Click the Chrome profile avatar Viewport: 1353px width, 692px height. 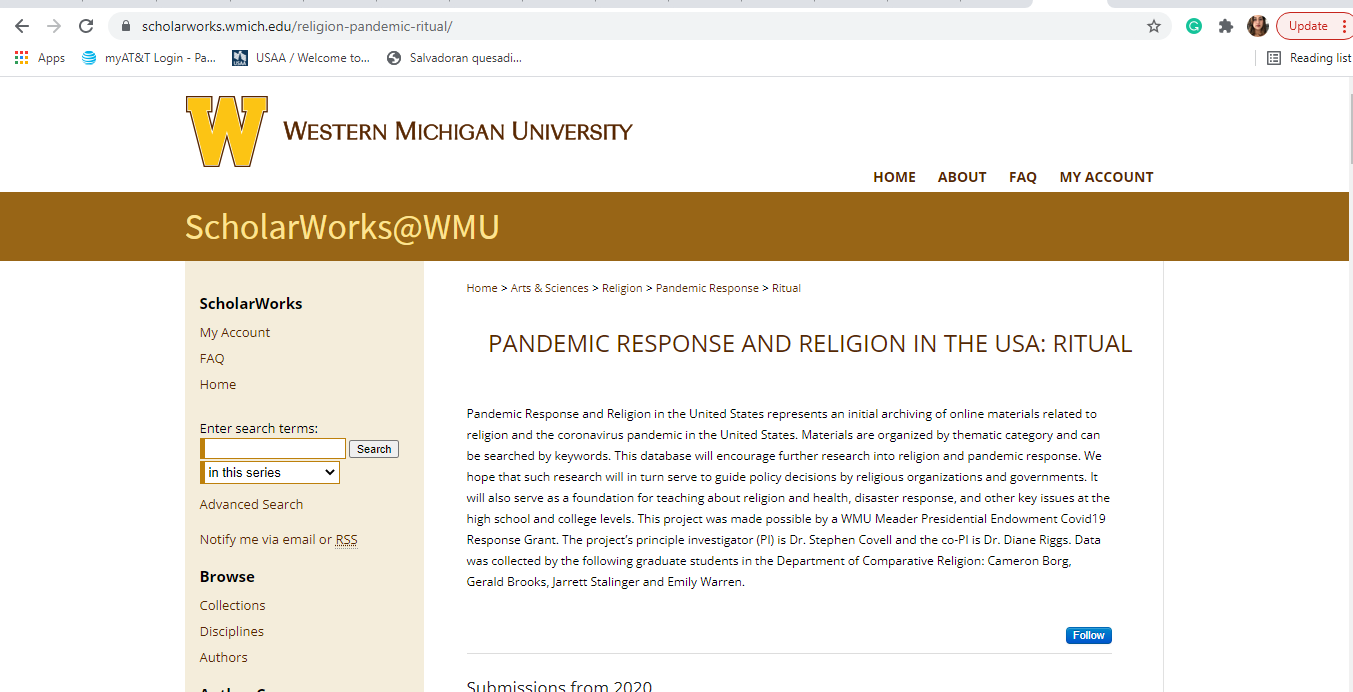pyautogui.click(x=1257, y=26)
